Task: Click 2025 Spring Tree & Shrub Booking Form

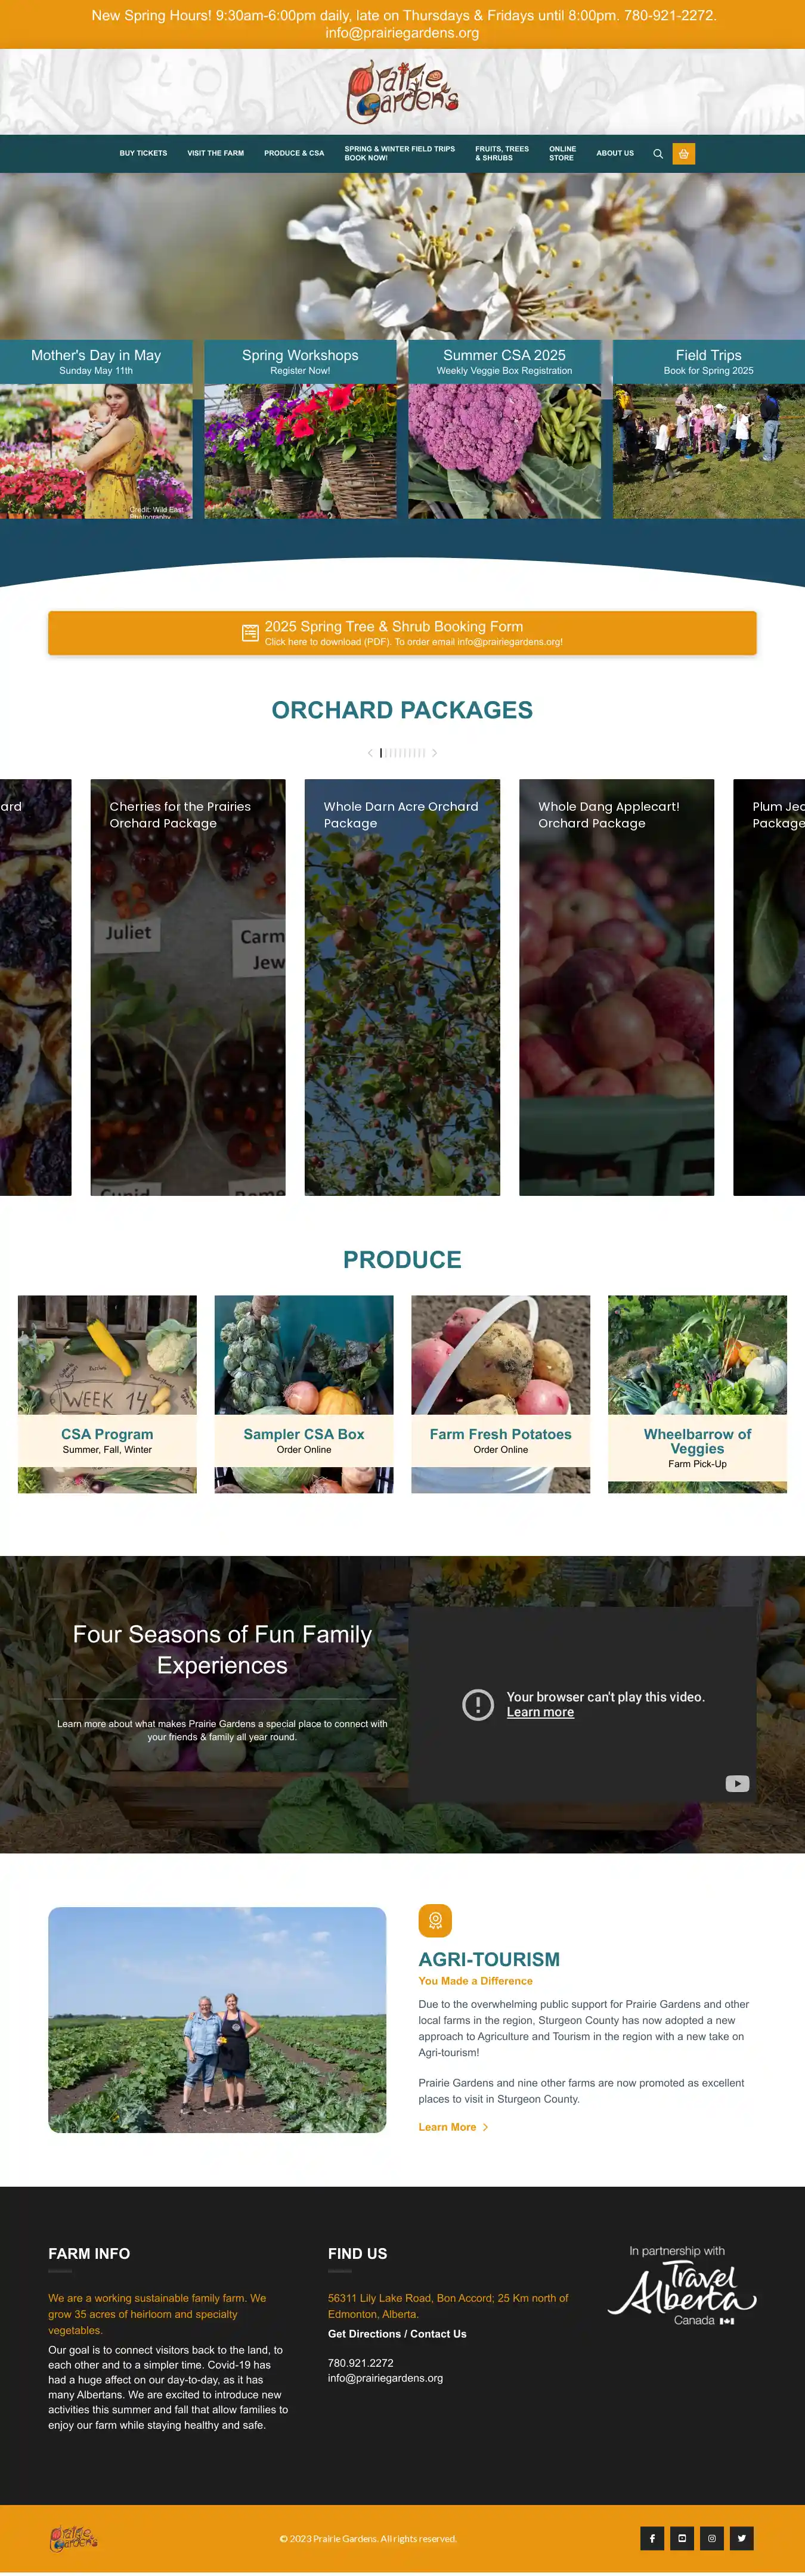Action: click(x=402, y=633)
